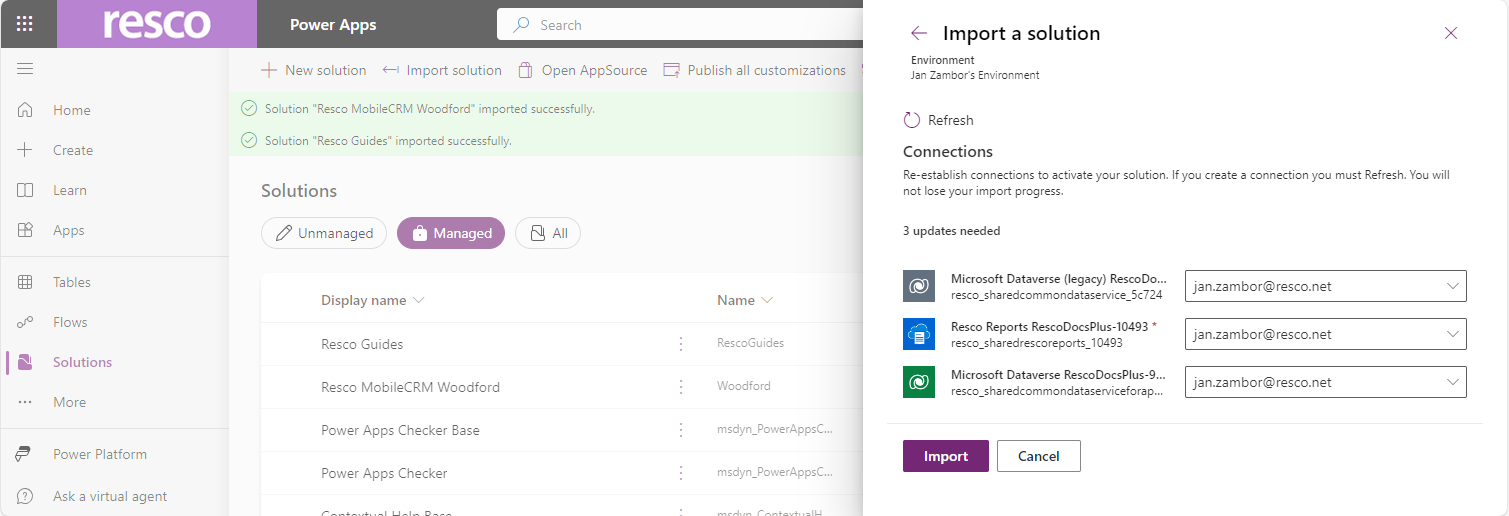Viewport: 1509px width, 516px height.
Task: Open Resco MobileCRM Woodford solution
Action: [410, 387]
